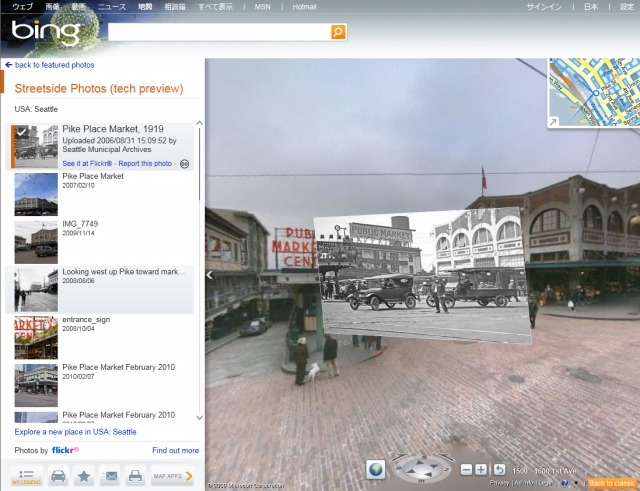Open the My Legend list panel
The height and width of the screenshot is (491, 640).
coord(27,476)
